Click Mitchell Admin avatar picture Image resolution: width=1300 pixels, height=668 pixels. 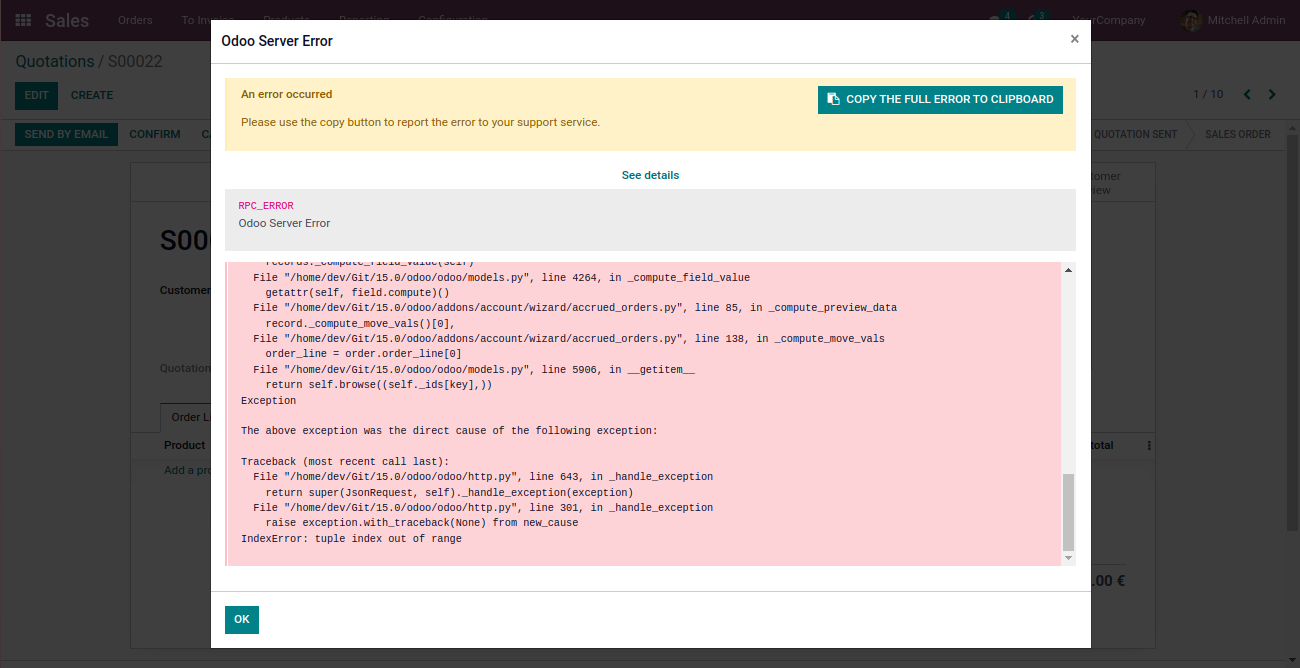click(1191, 20)
